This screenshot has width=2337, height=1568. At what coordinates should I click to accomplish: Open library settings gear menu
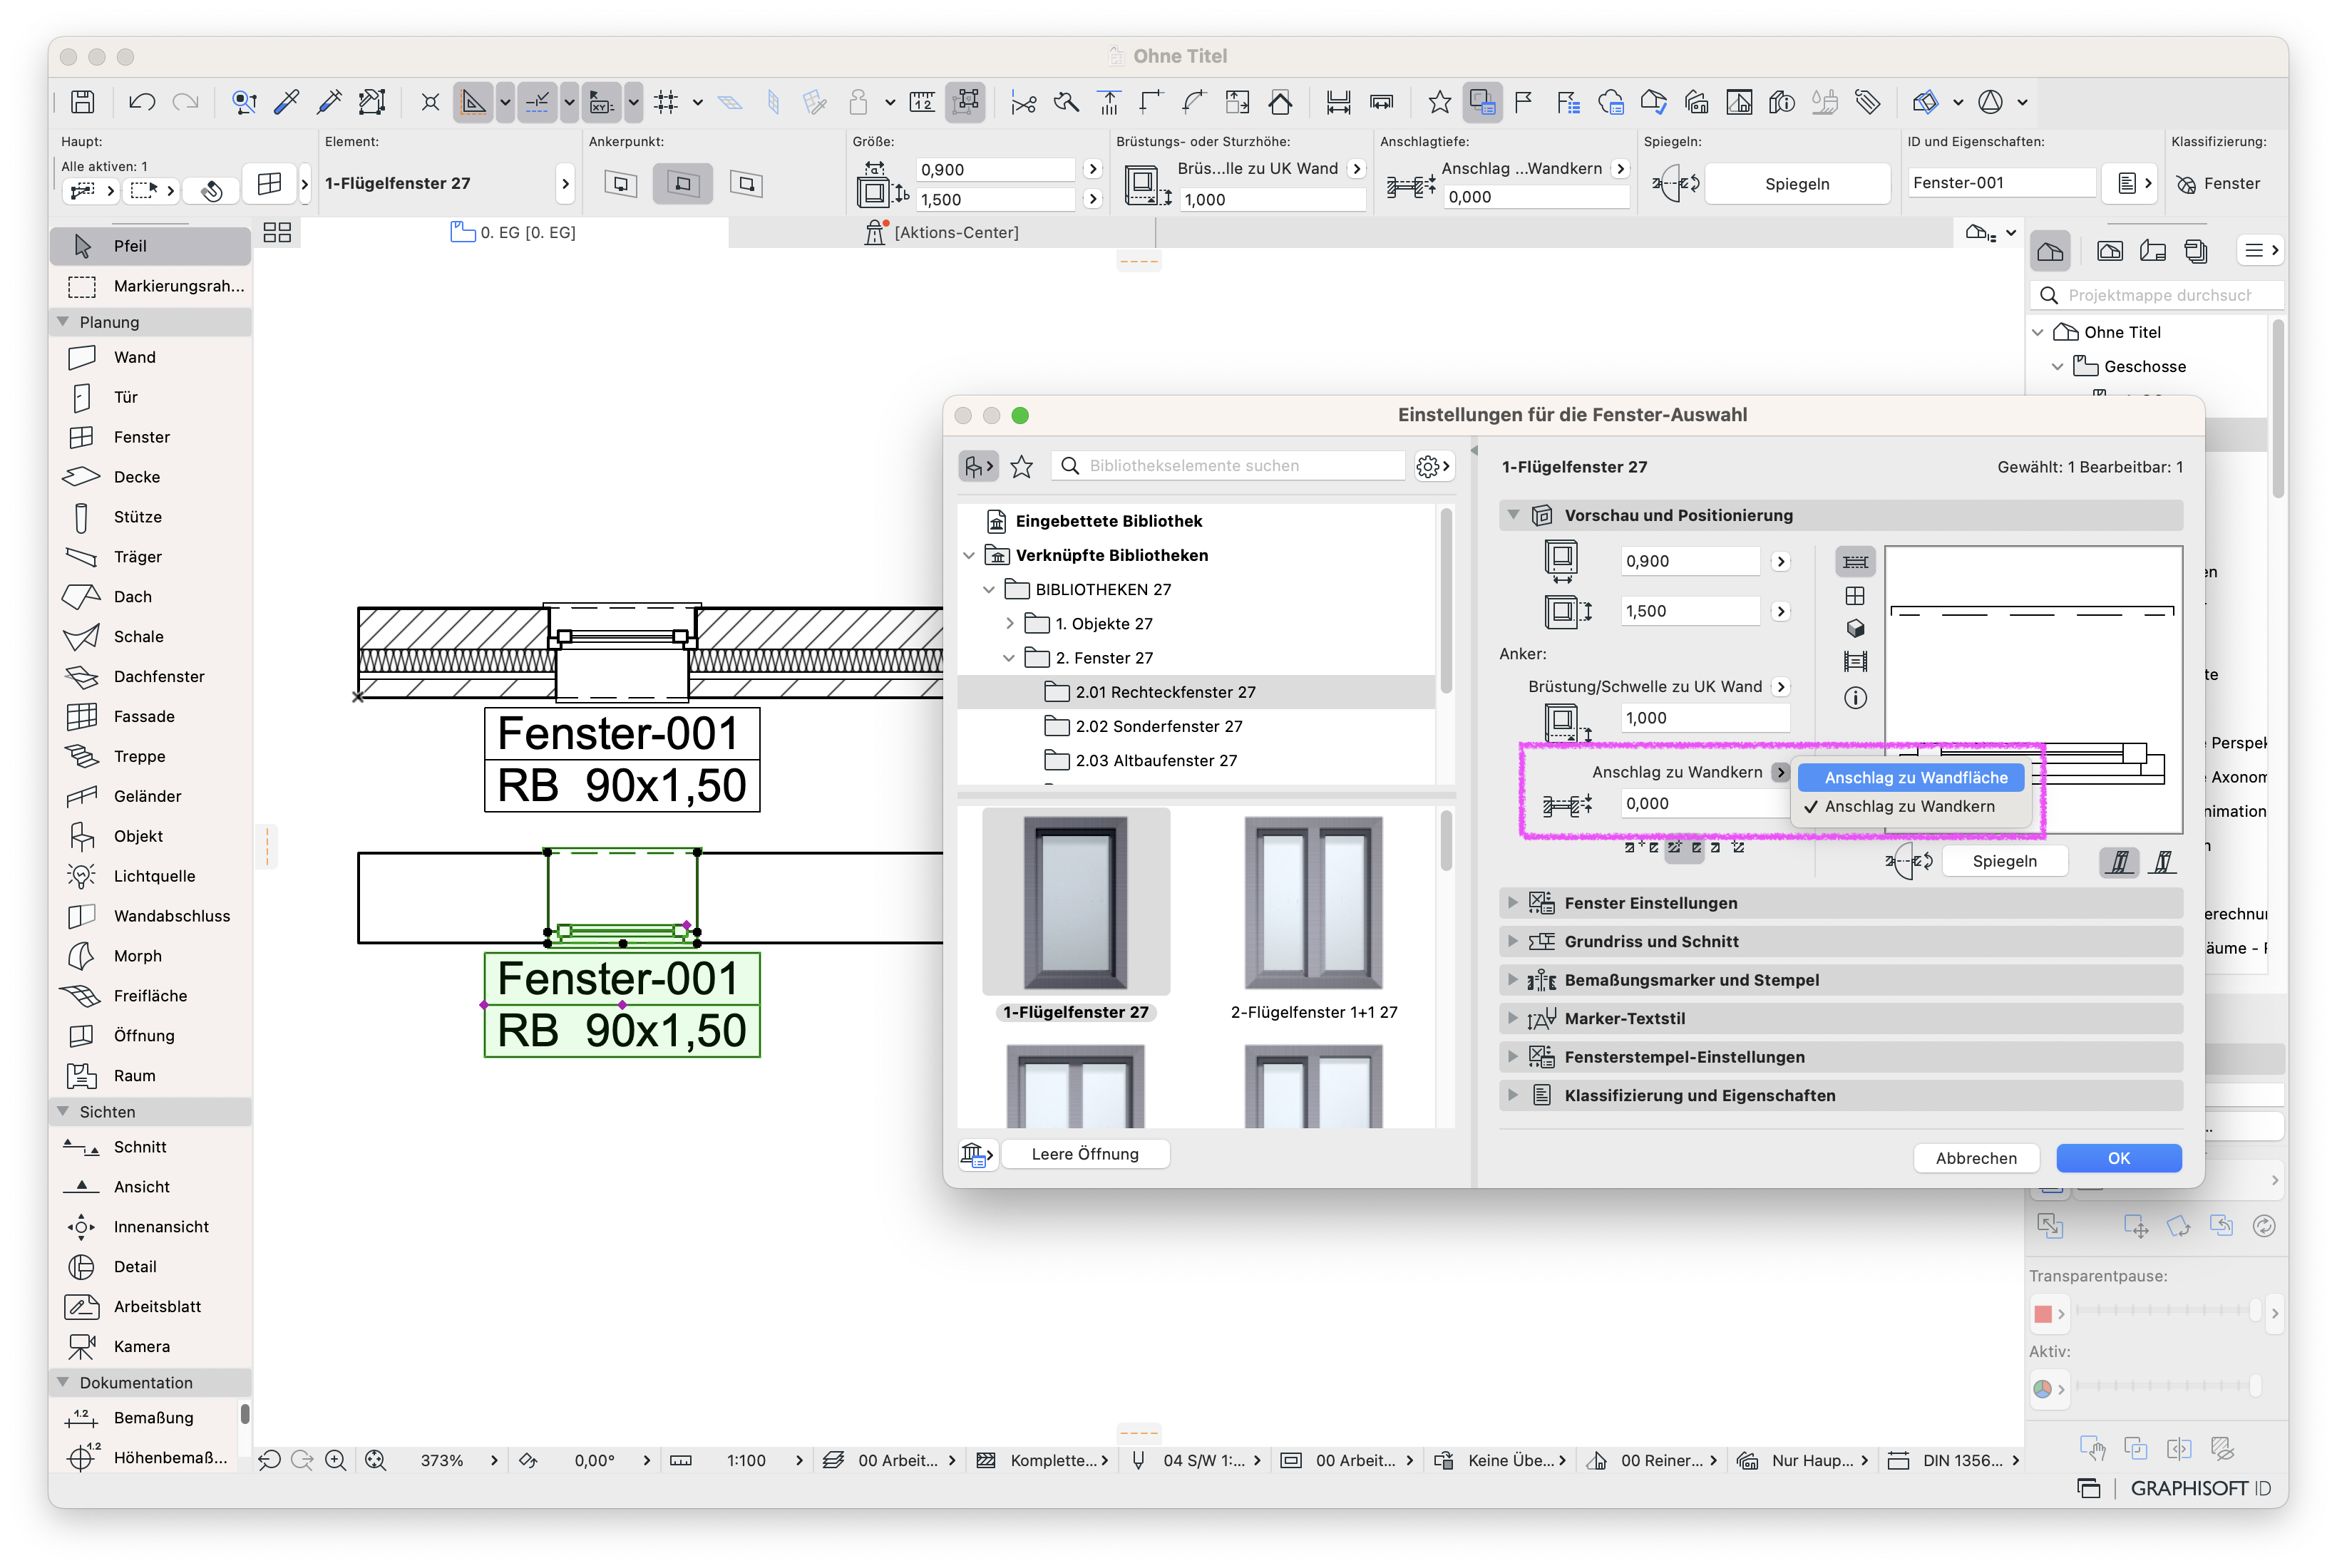pyautogui.click(x=1432, y=466)
